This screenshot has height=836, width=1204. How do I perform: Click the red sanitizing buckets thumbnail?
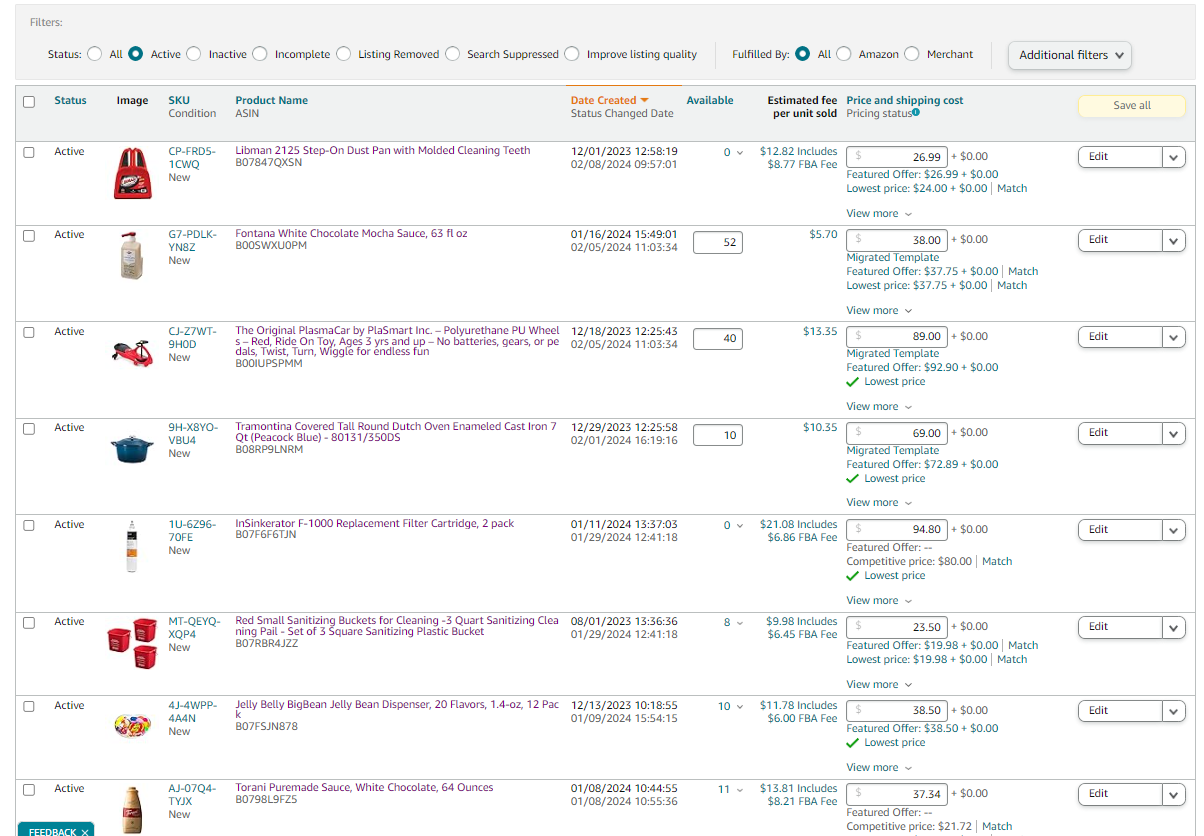(132, 642)
